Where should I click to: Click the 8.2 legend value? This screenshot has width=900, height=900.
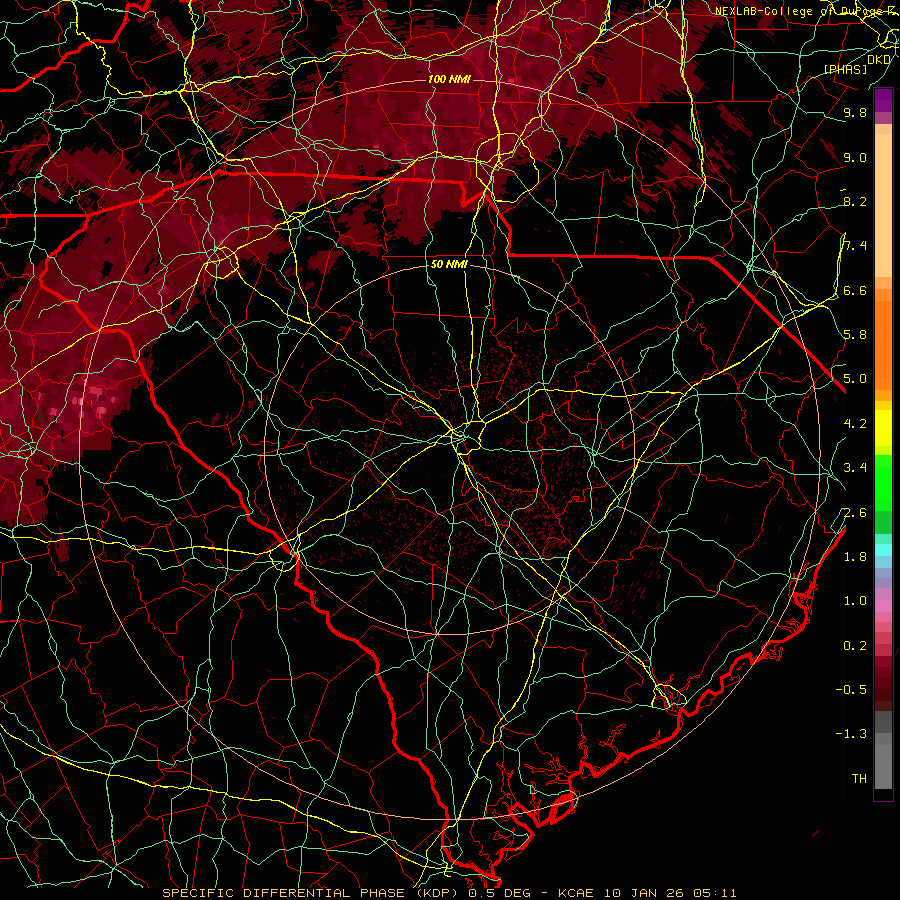[855, 202]
